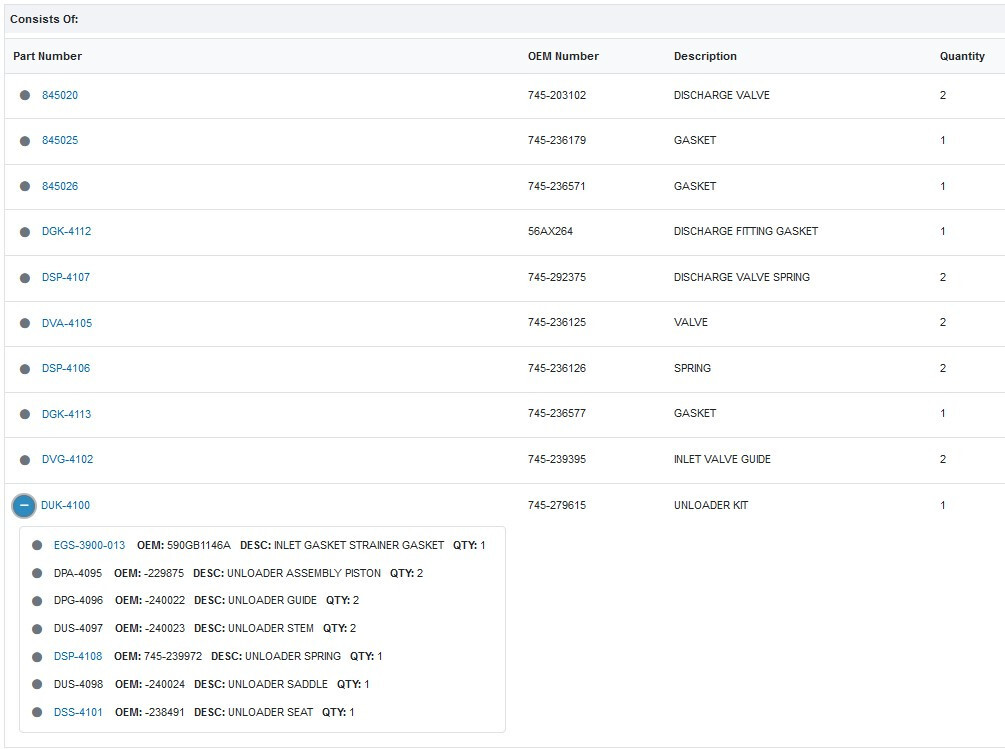Screen dimensions: 1005x749
Task: Open the DGK-4113 gasket part link
Action: tap(66, 414)
